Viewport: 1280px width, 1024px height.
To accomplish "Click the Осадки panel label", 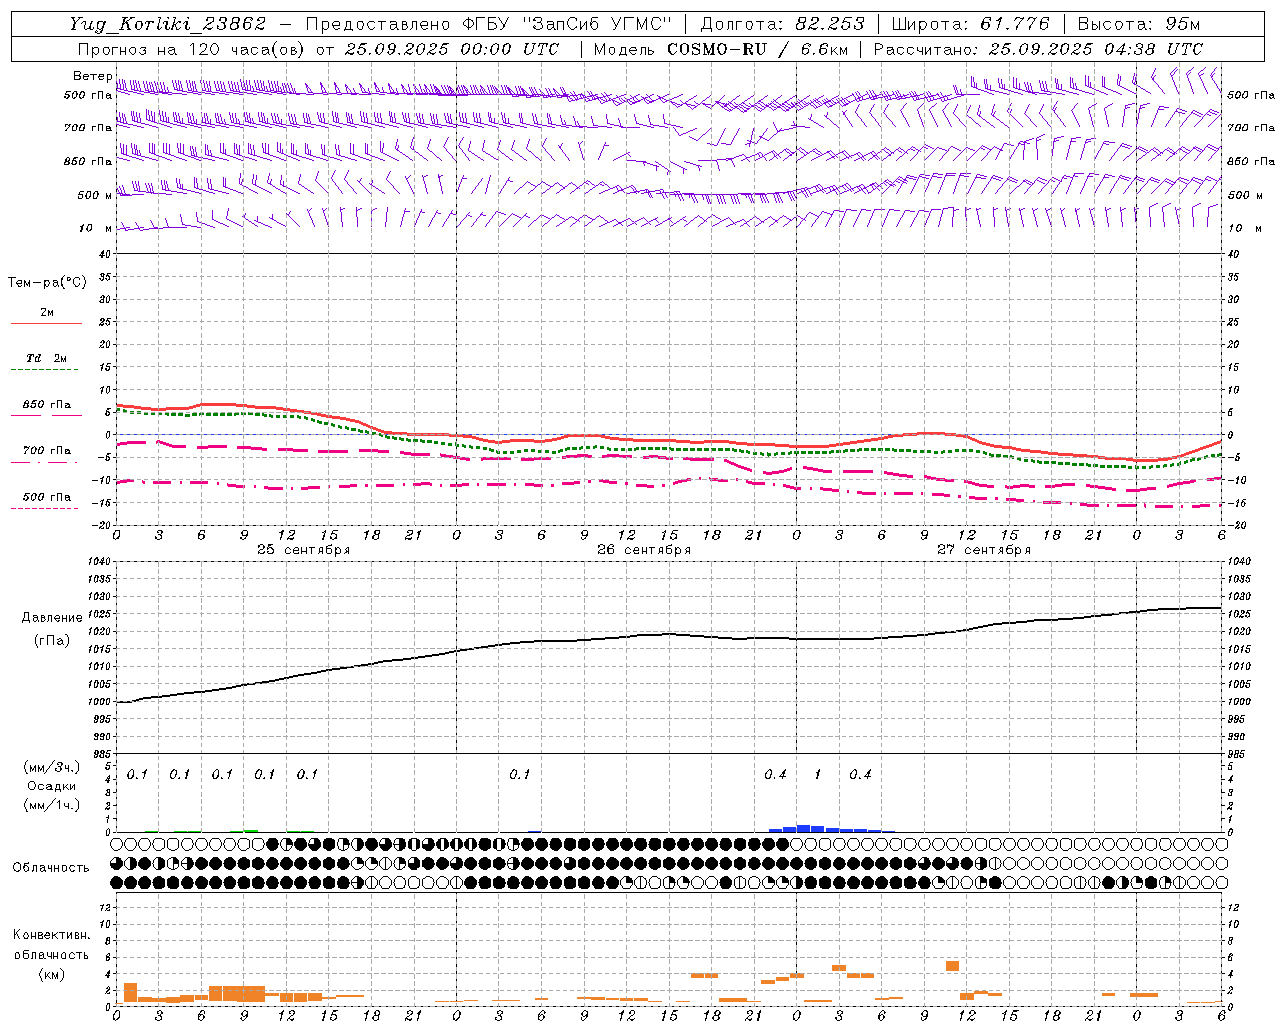I will pyautogui.click(x=52, y=786).
